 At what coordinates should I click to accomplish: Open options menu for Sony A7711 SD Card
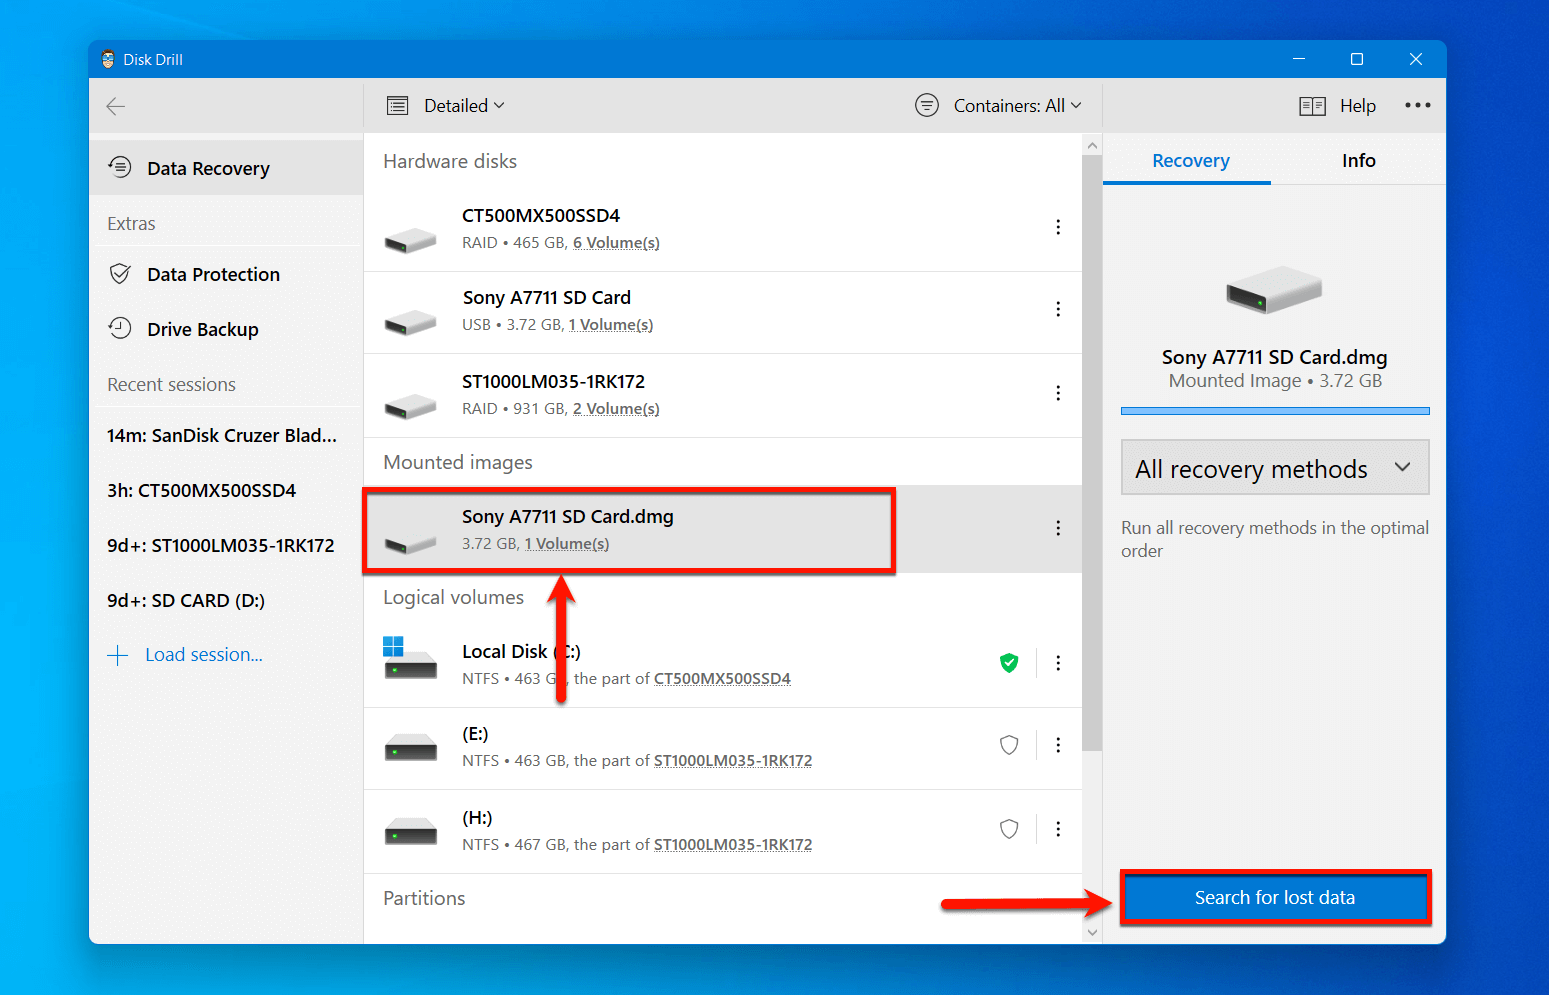coord(1058,309)
